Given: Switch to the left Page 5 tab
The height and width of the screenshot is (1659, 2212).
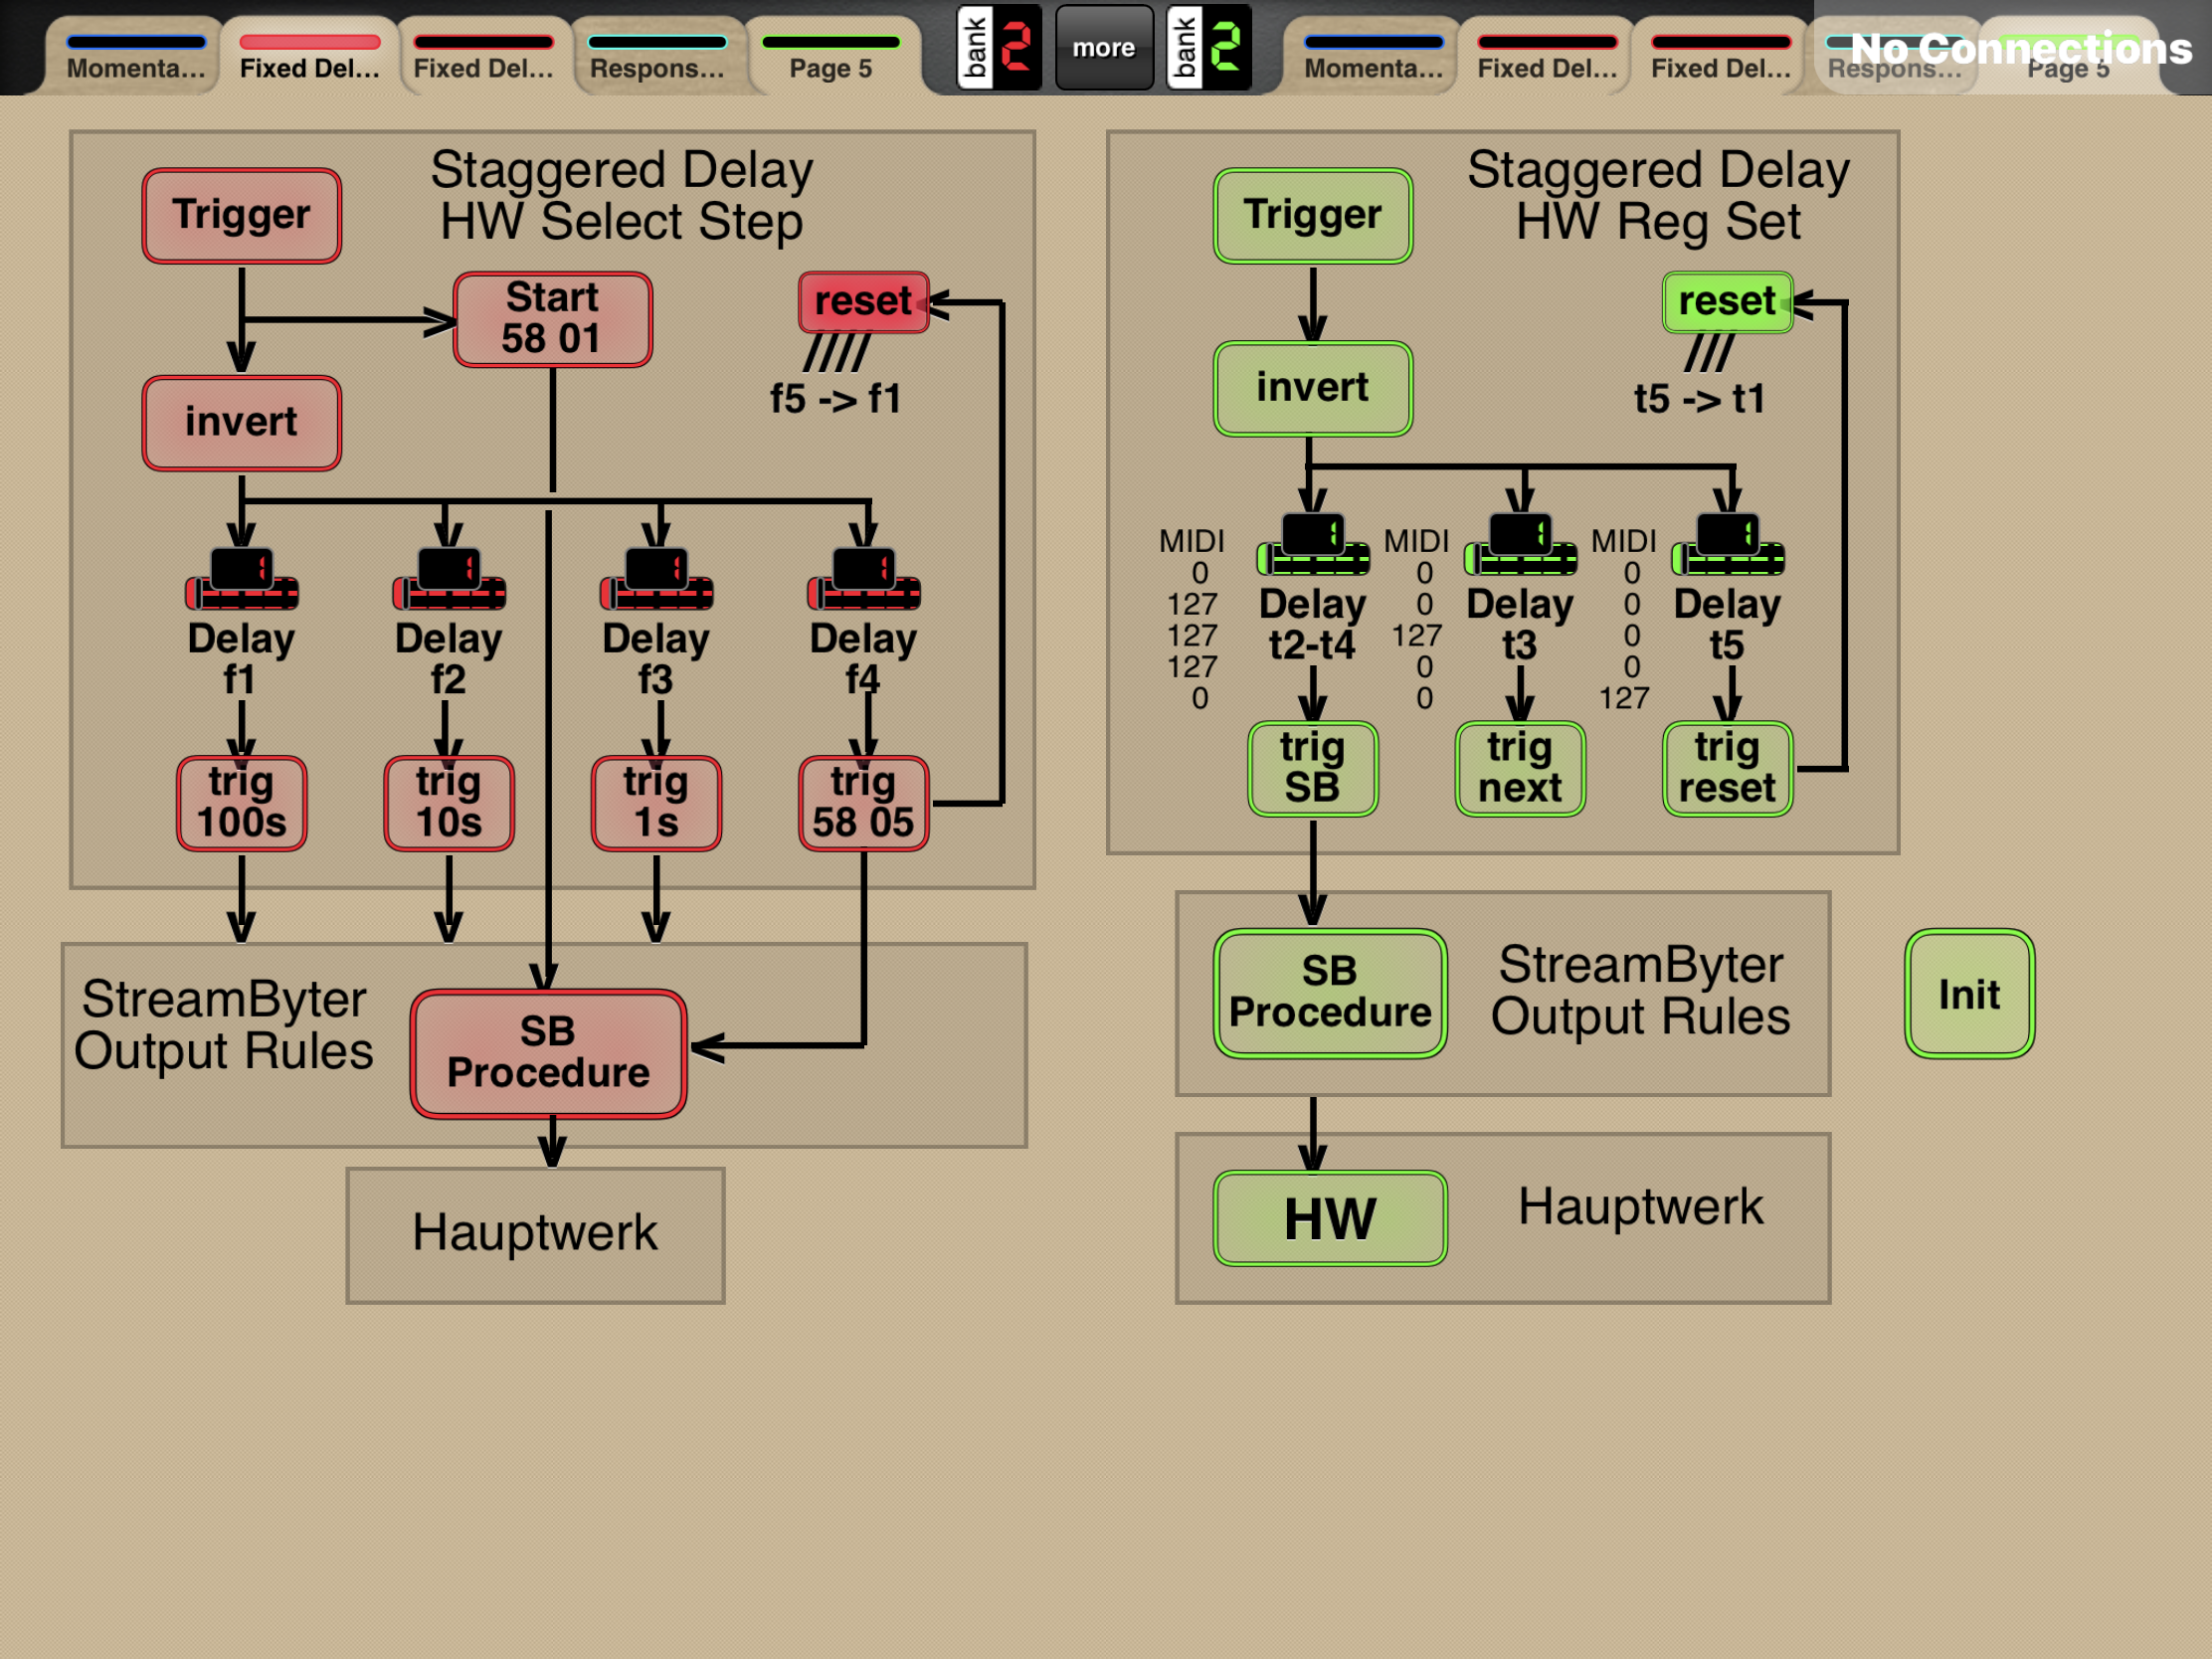Looking at the screenshot, I should [831, 57].
